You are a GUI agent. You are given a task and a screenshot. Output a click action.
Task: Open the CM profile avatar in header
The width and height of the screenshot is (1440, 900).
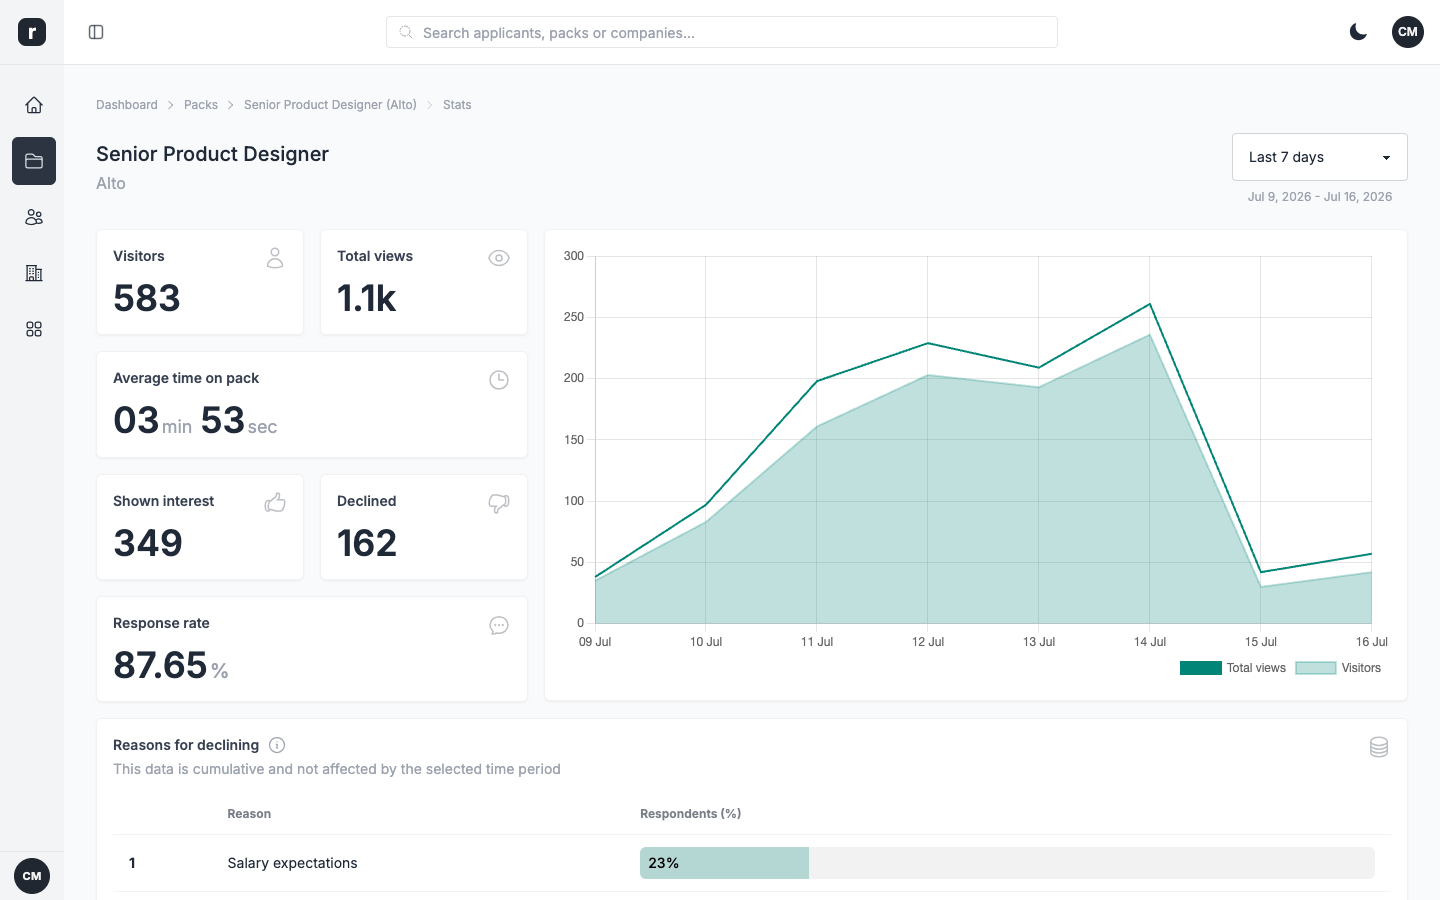(1408, 32)
